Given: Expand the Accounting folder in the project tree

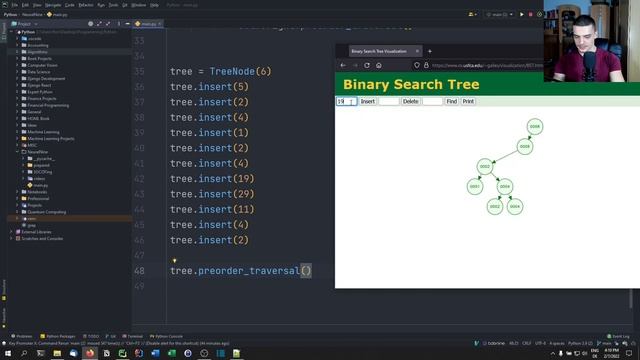Looking at the screenshot, I should click(17, 45).
